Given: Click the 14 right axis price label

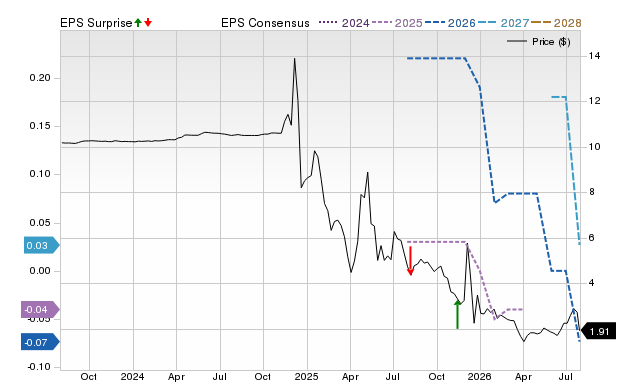Looking at the screenshot, I should (594, 56).
